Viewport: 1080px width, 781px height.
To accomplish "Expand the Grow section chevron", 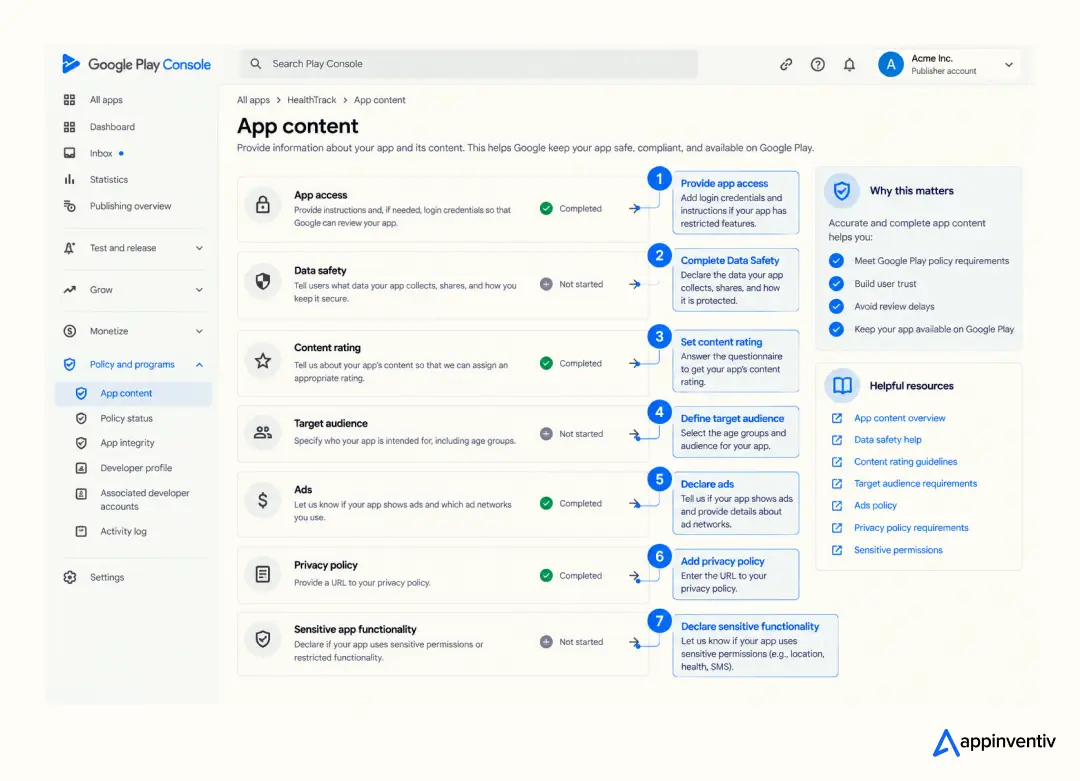I will pos(199,290).
